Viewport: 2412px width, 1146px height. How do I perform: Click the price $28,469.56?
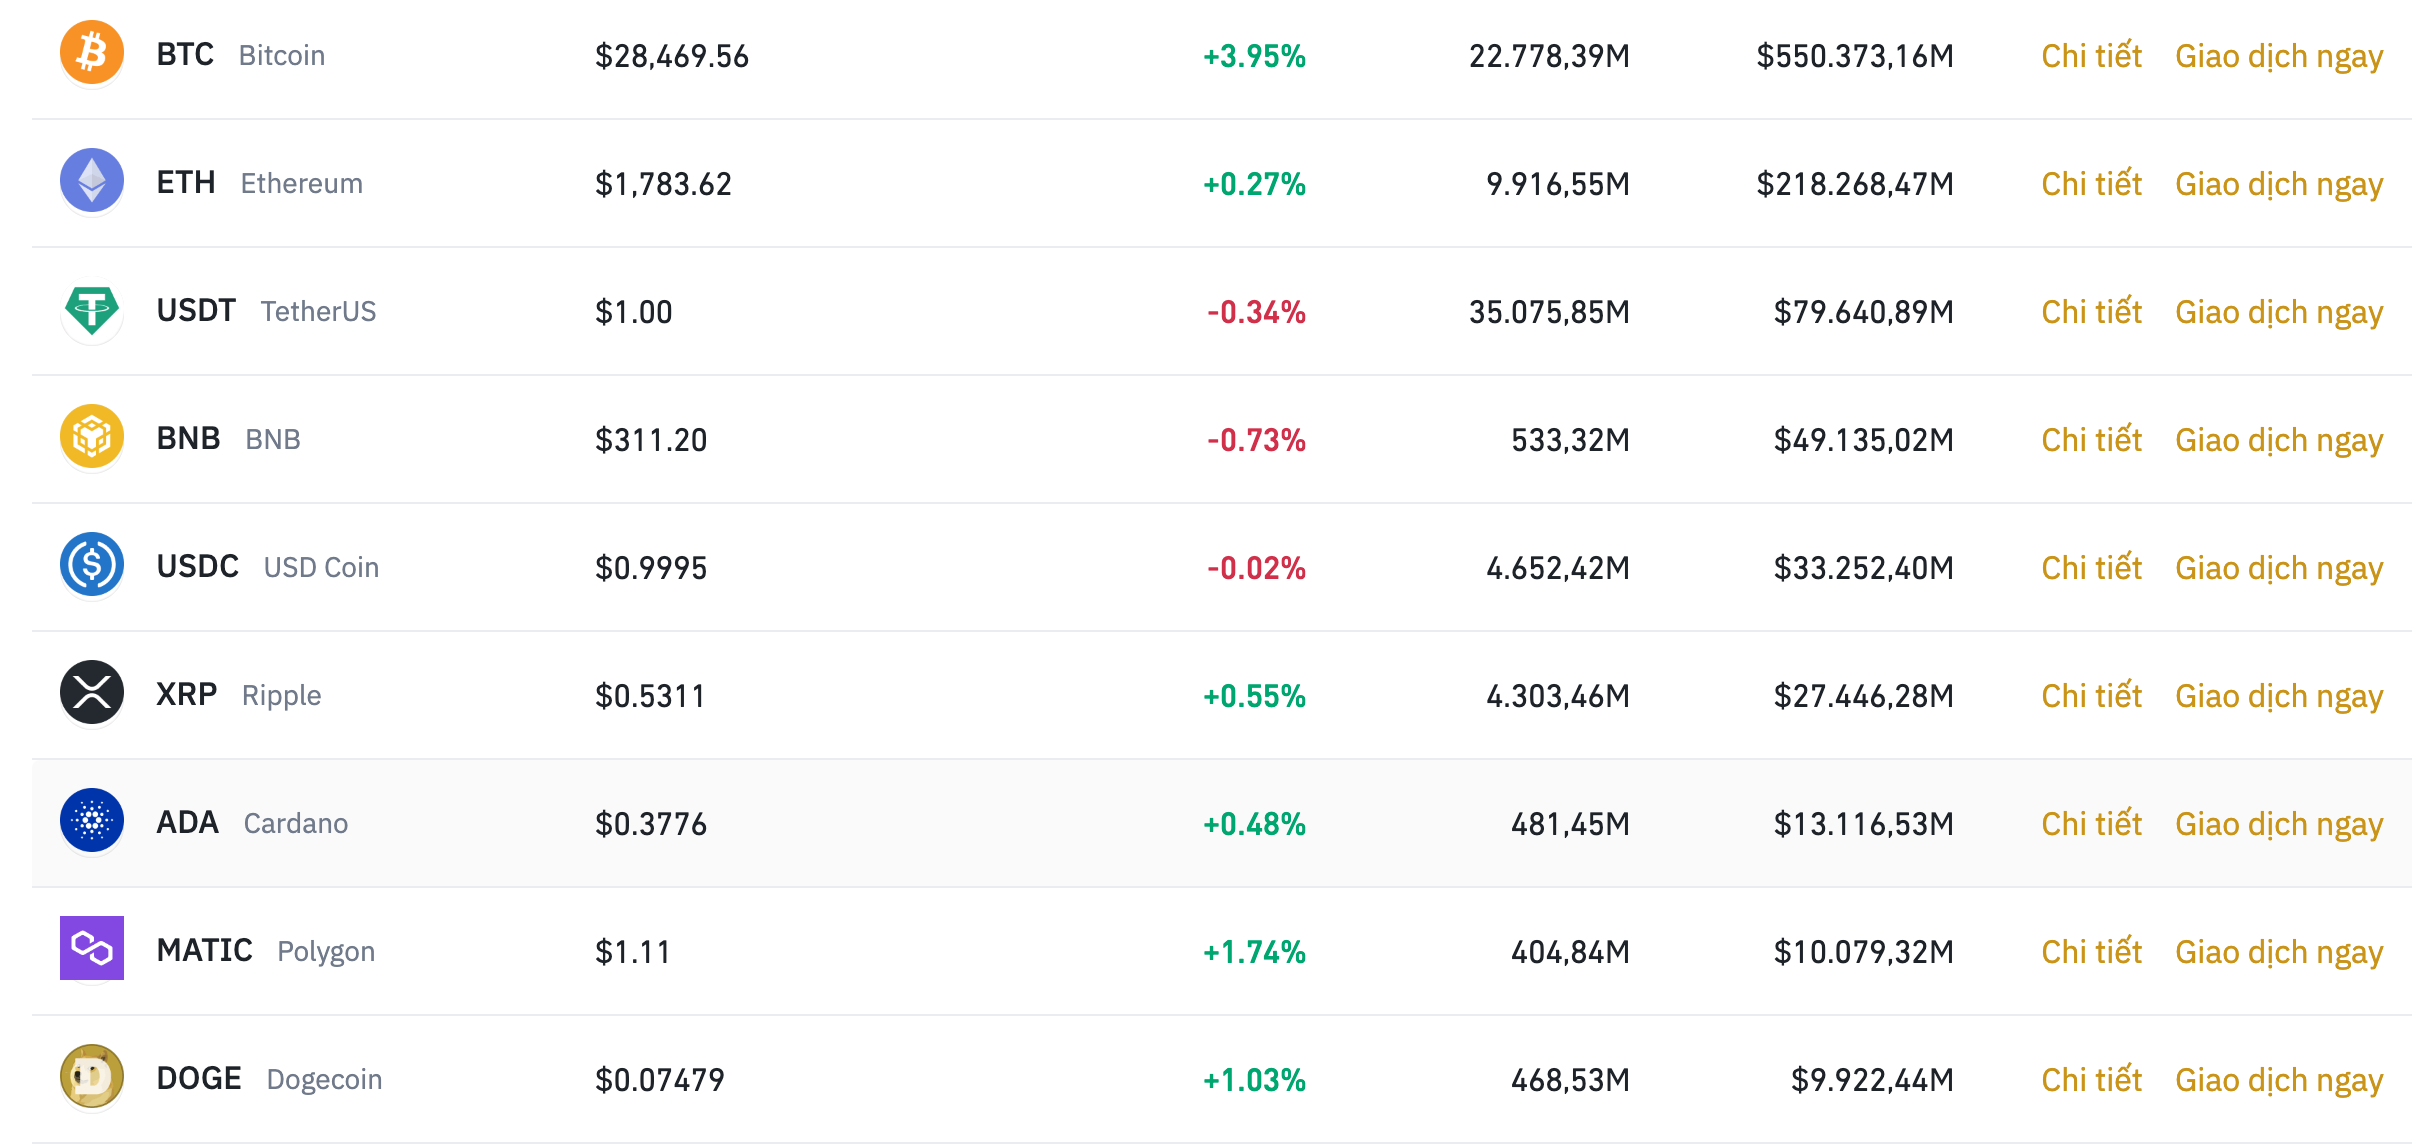[672, 56]
